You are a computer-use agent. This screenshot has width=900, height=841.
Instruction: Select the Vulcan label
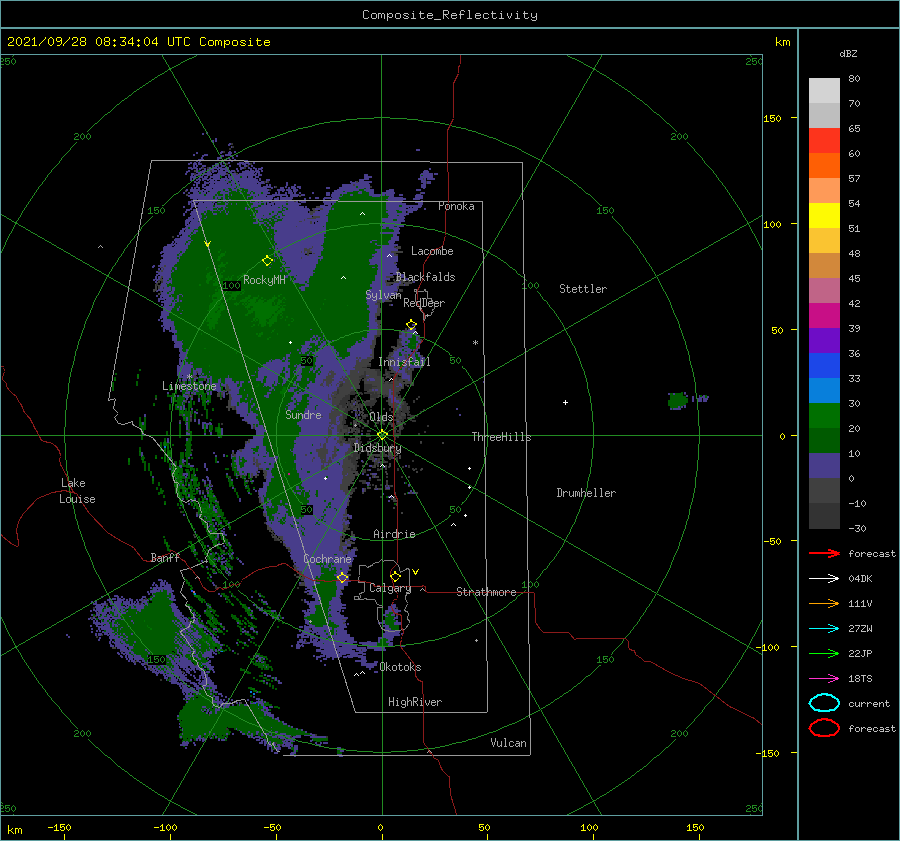pyautogui.click(x=509, y=743)
